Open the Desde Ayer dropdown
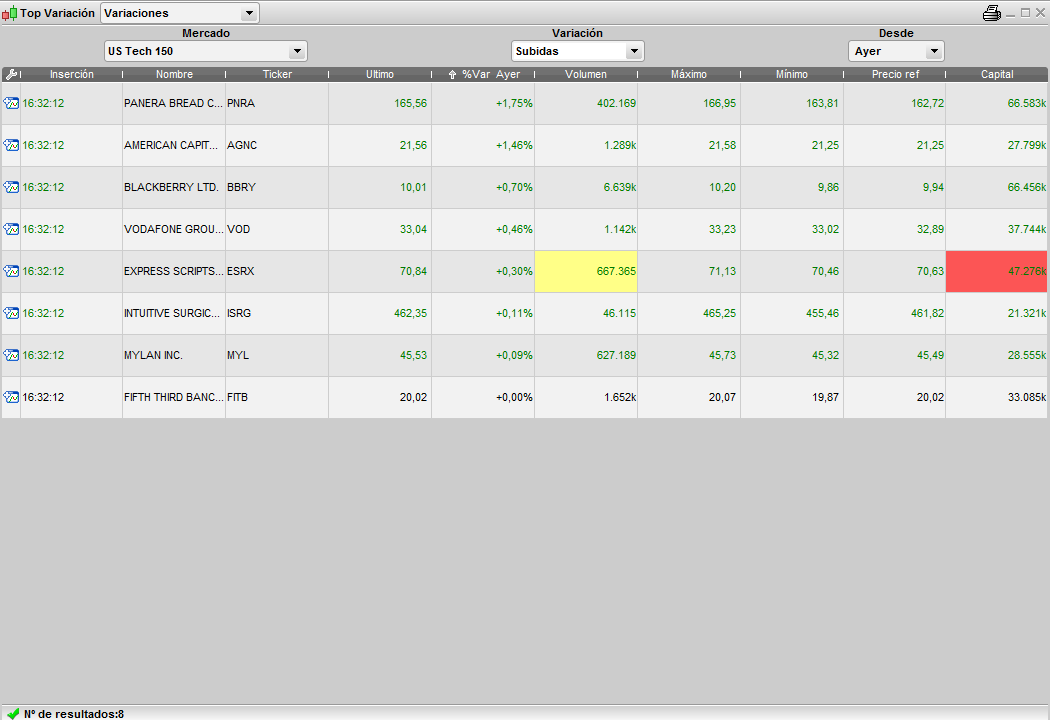 tap(896, 51)
